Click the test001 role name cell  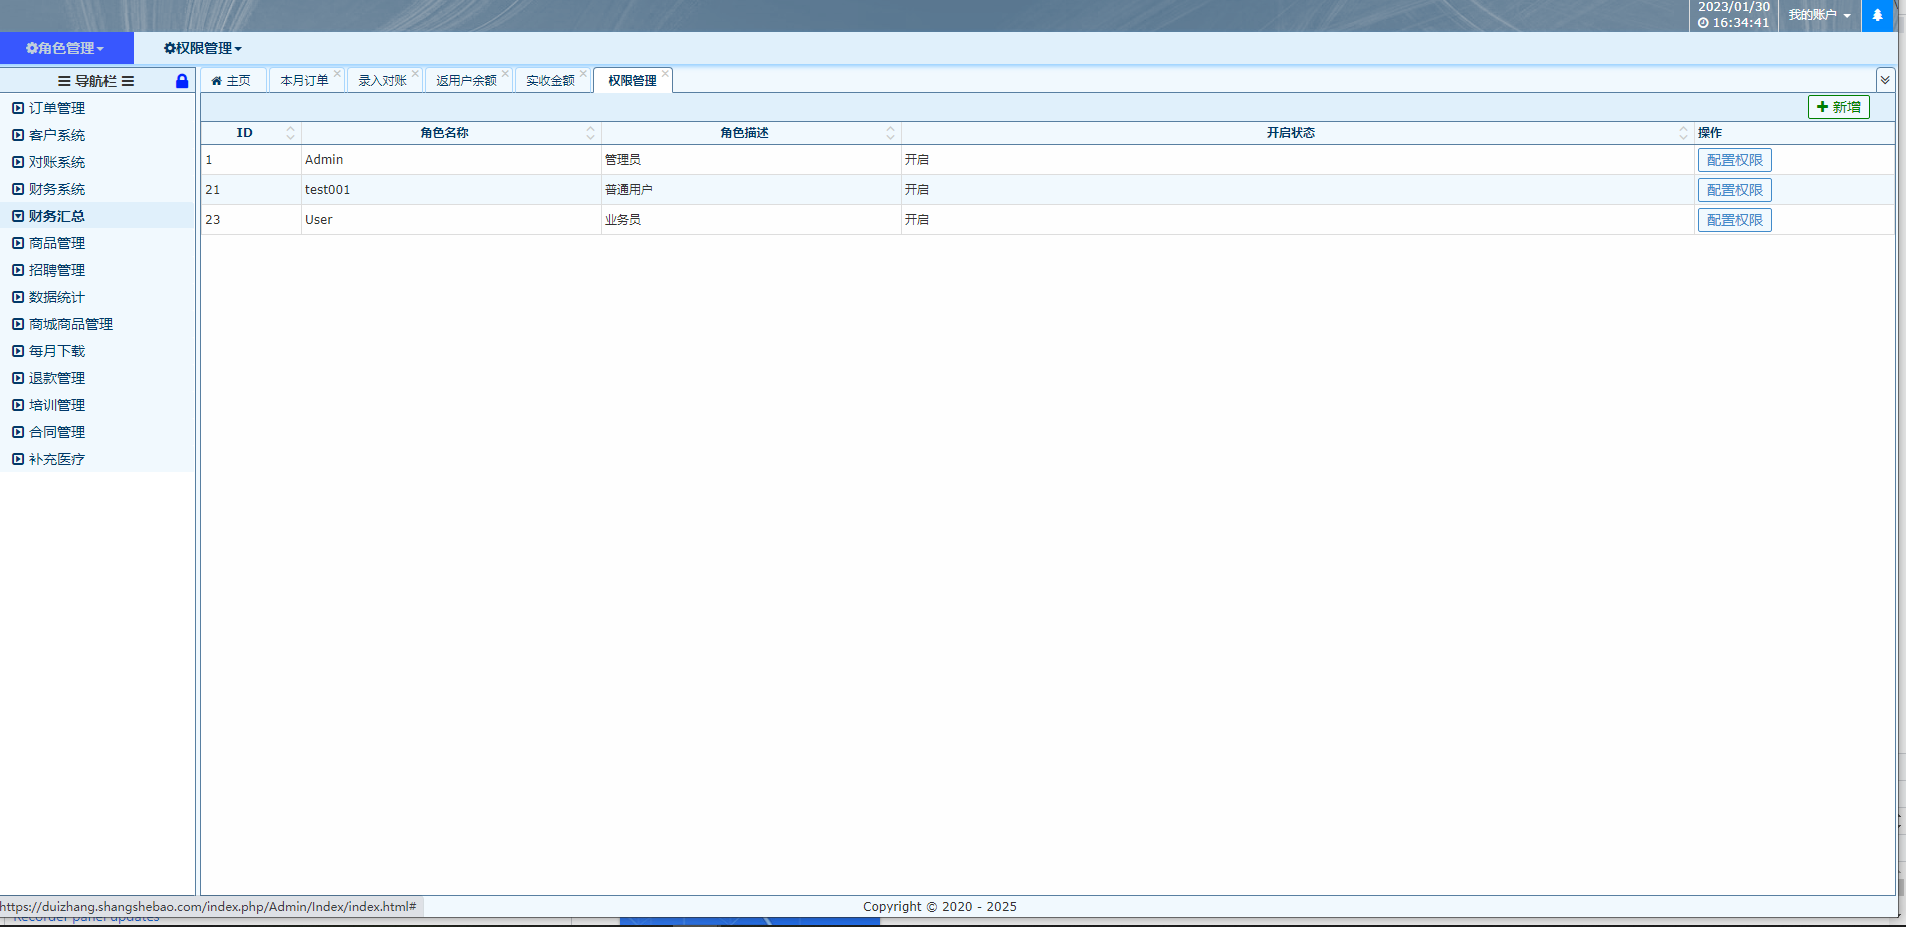(451, 190)
